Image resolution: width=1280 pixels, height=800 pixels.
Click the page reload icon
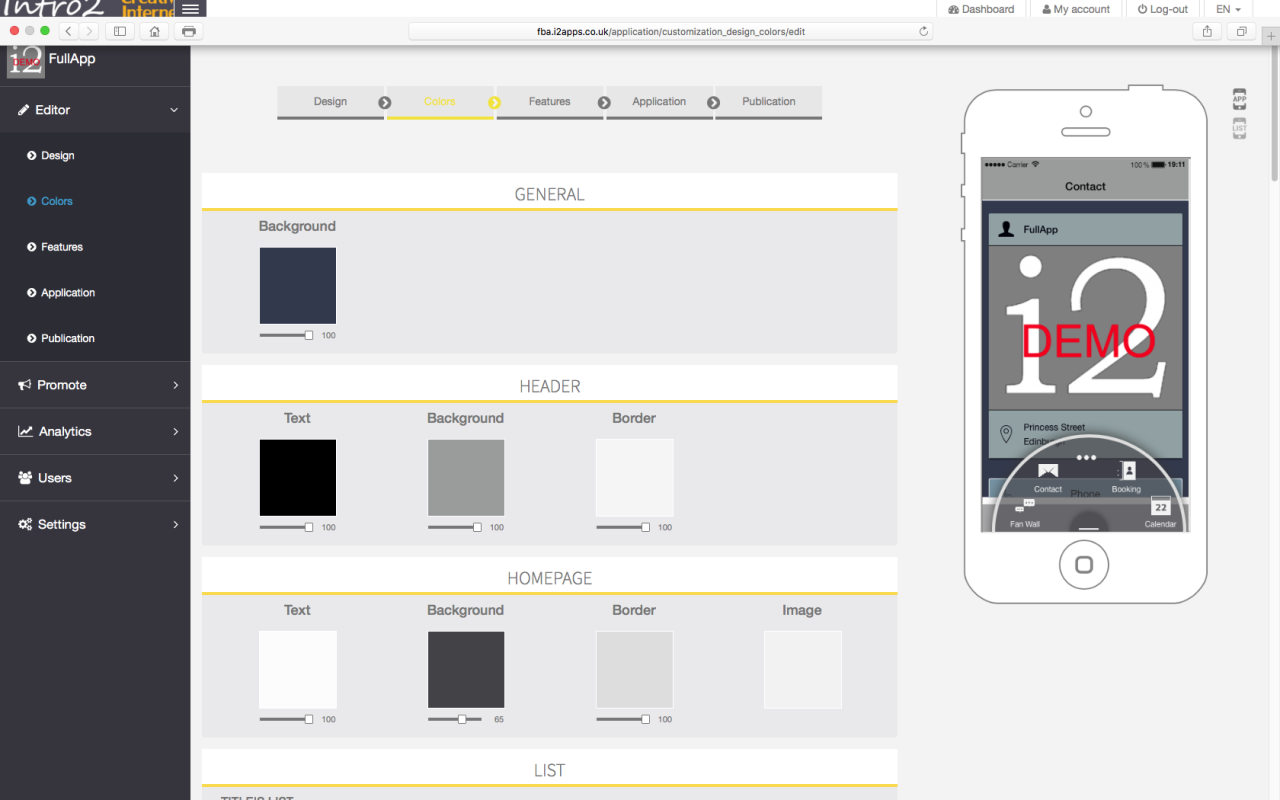point(923,31)
